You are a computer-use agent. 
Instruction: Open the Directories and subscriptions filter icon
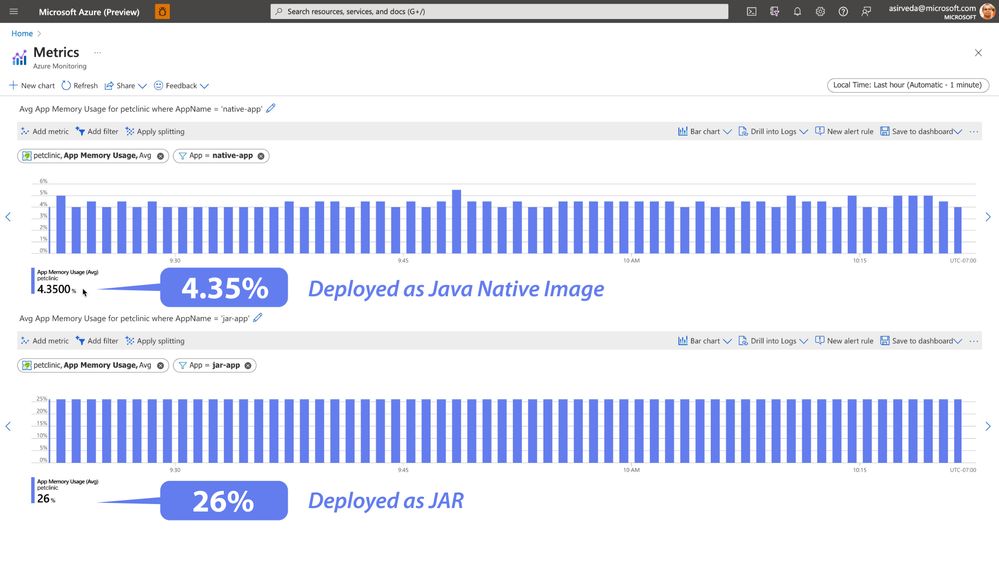coord(775,11)
